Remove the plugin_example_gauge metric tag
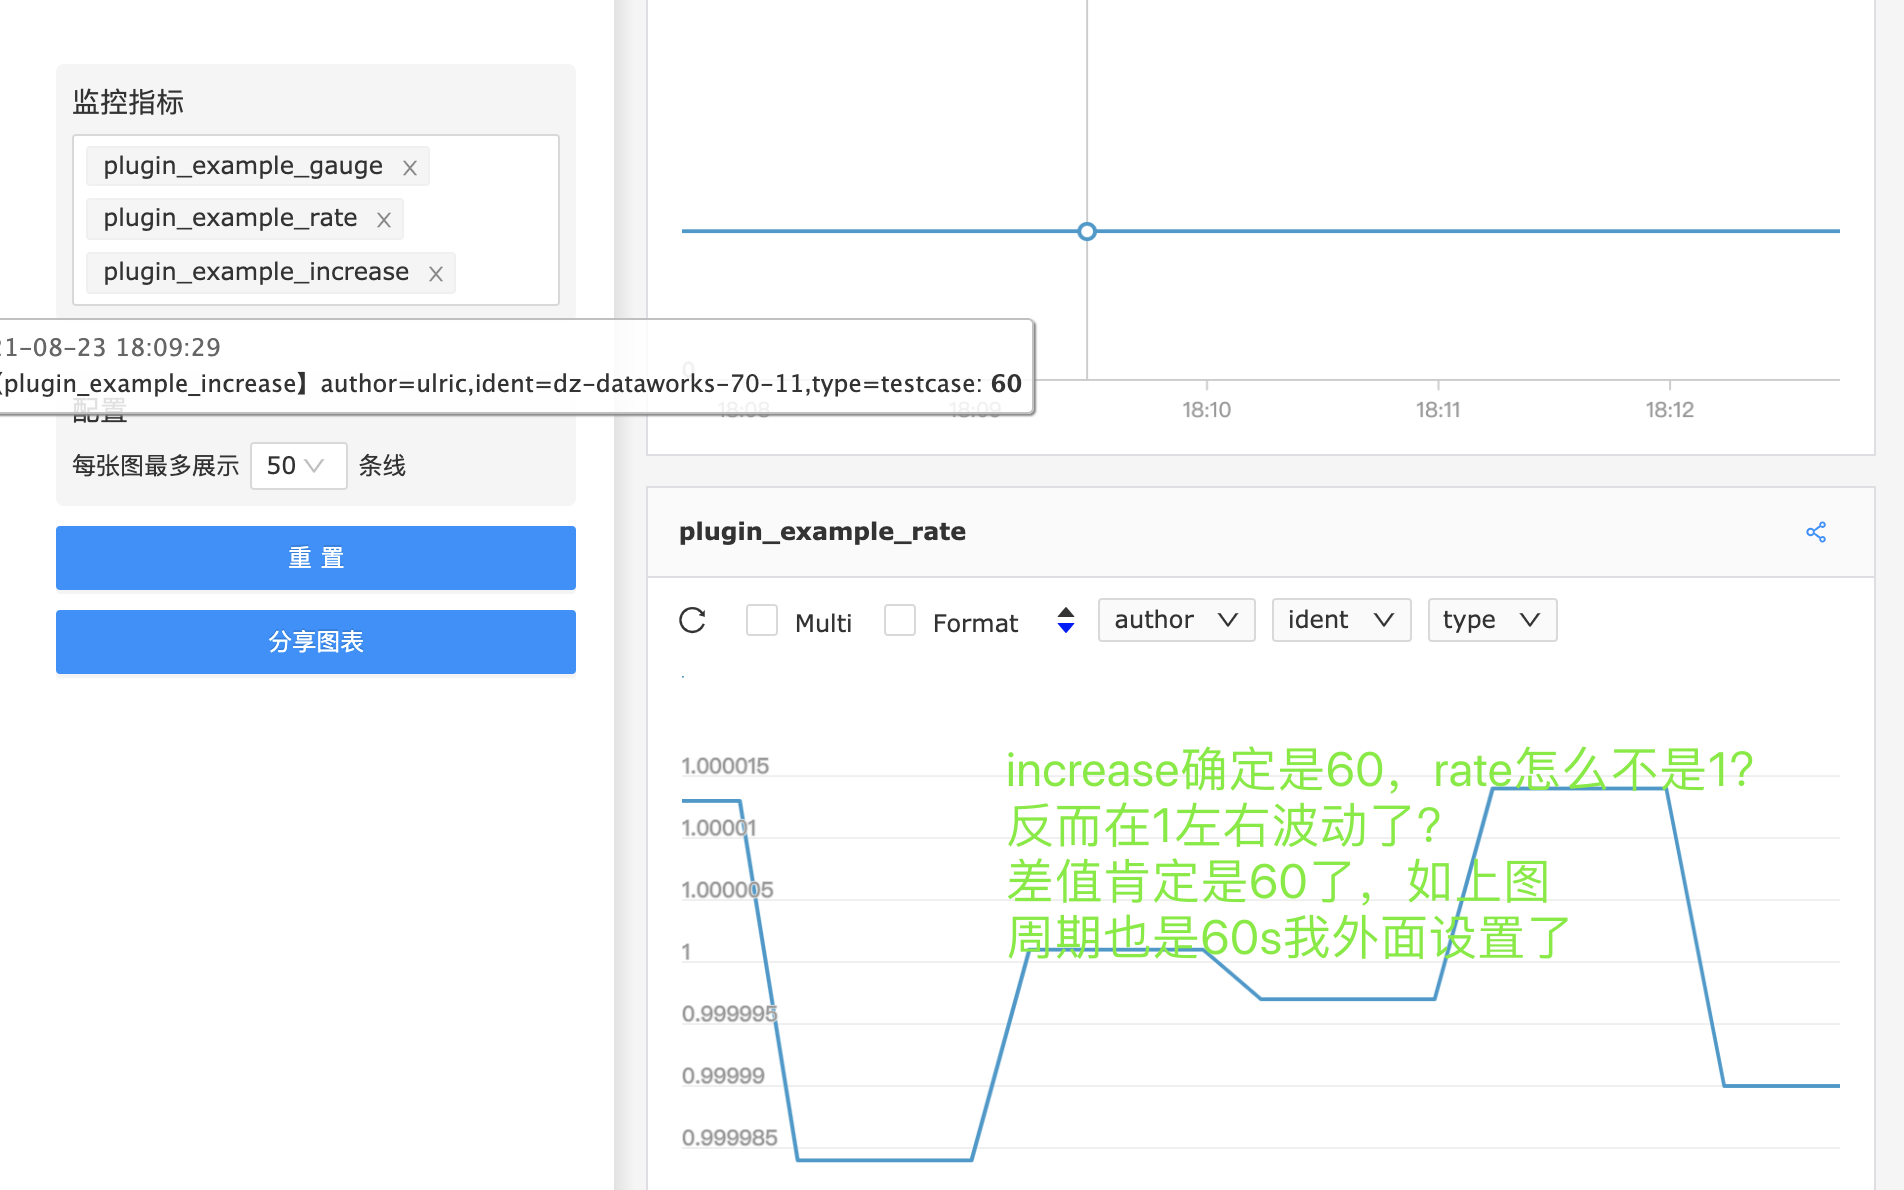Viewport: 1904px width, 1190px height. pyautogui.click(x=409, y=166)
